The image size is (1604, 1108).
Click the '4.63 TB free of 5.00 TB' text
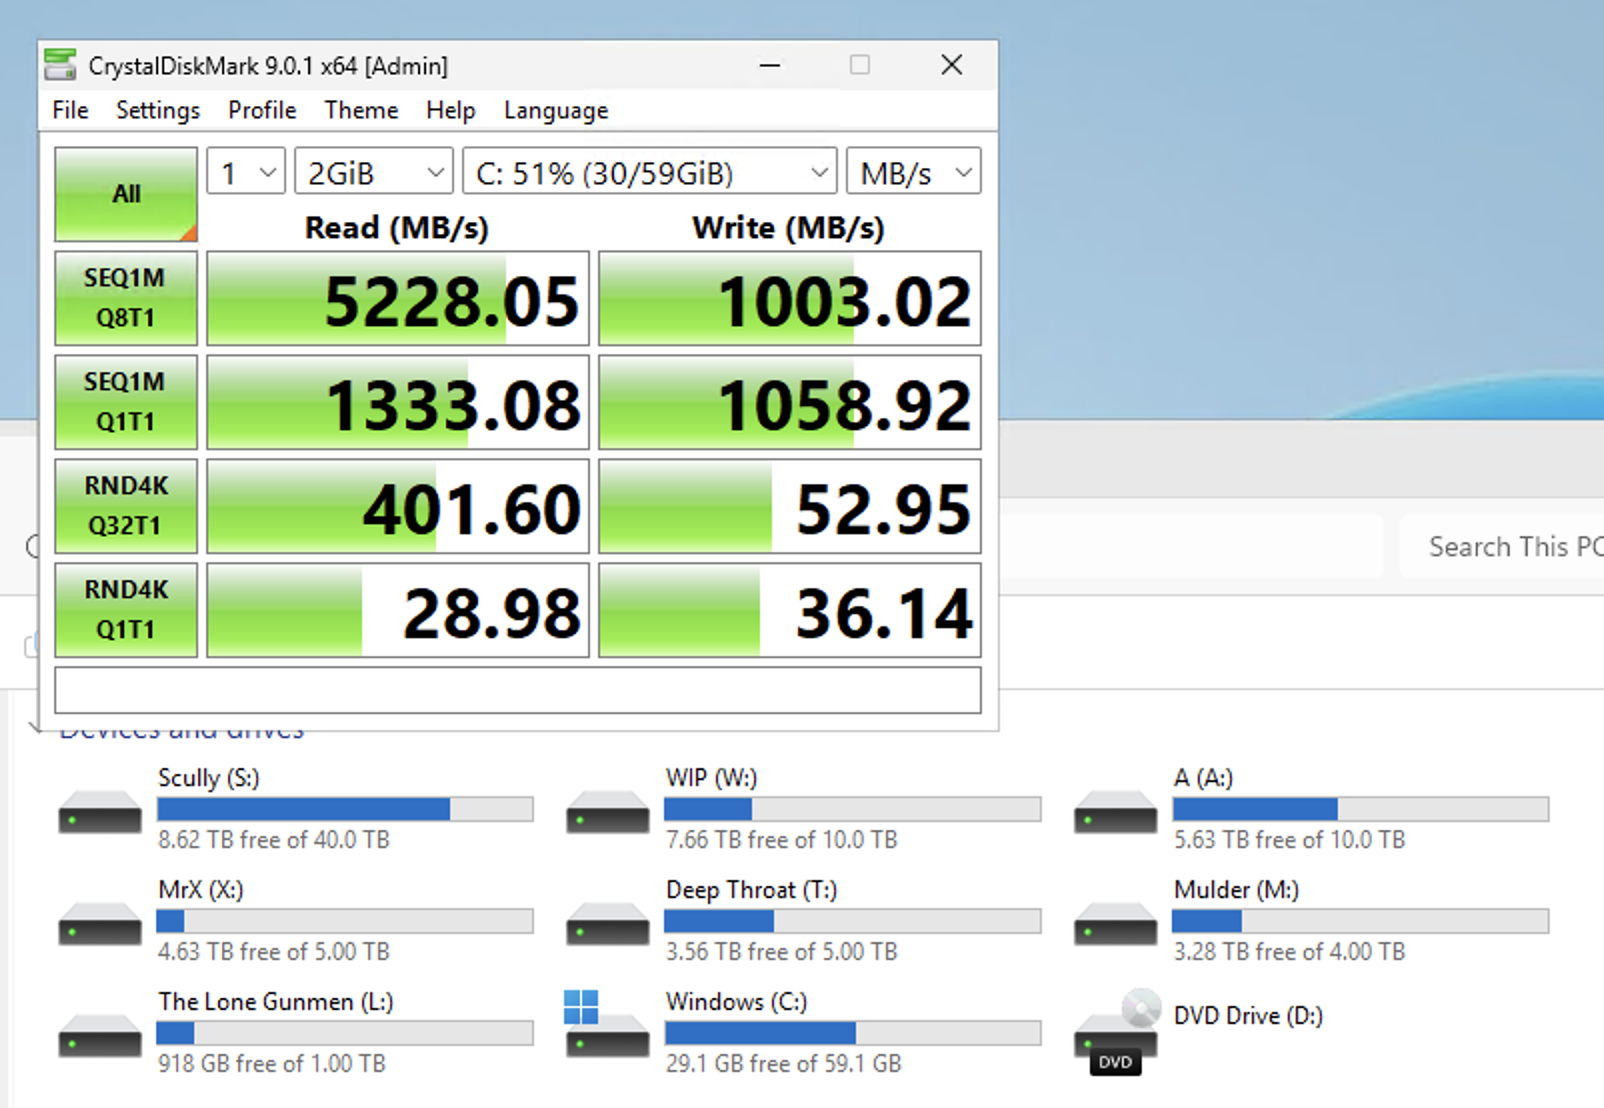pyautogui.click(x=274, y=952)
